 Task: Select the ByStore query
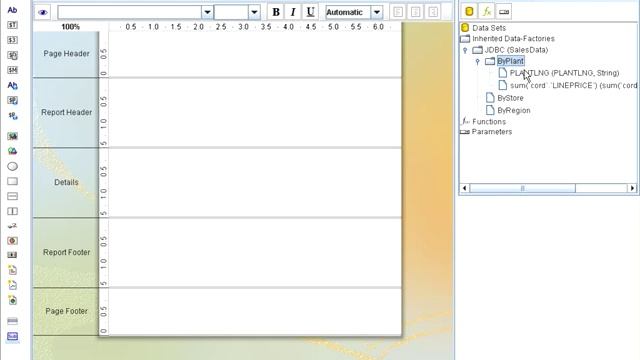coord(510,98)
